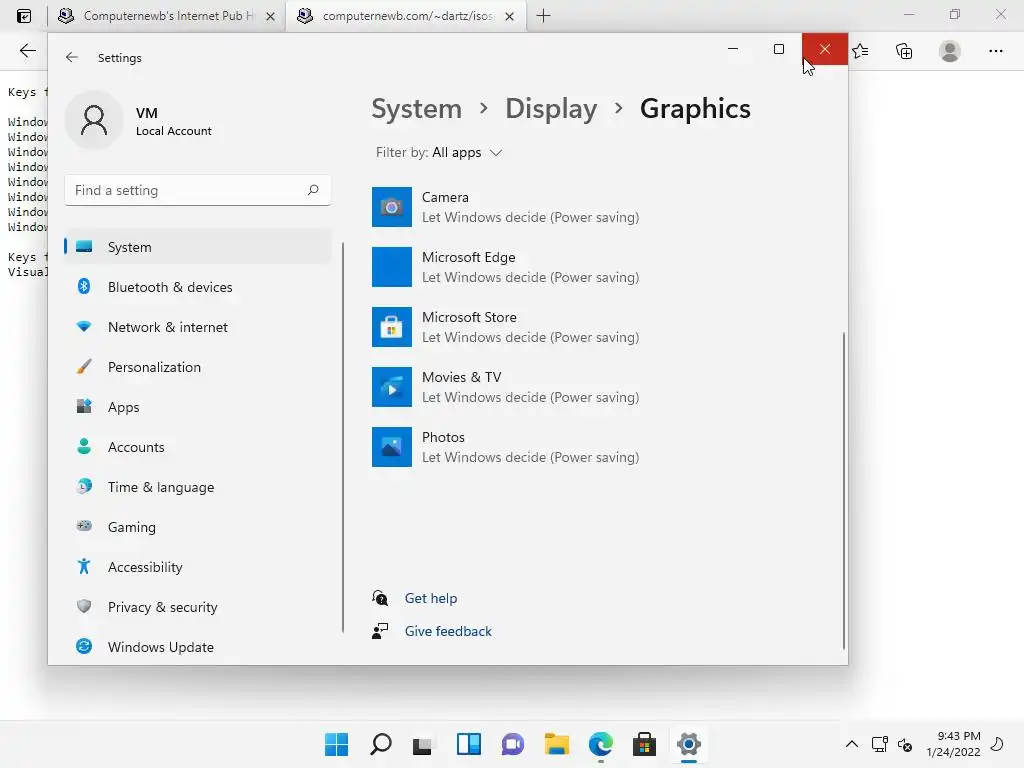Open the Edge profile avatar

click(x=950, y=51)
